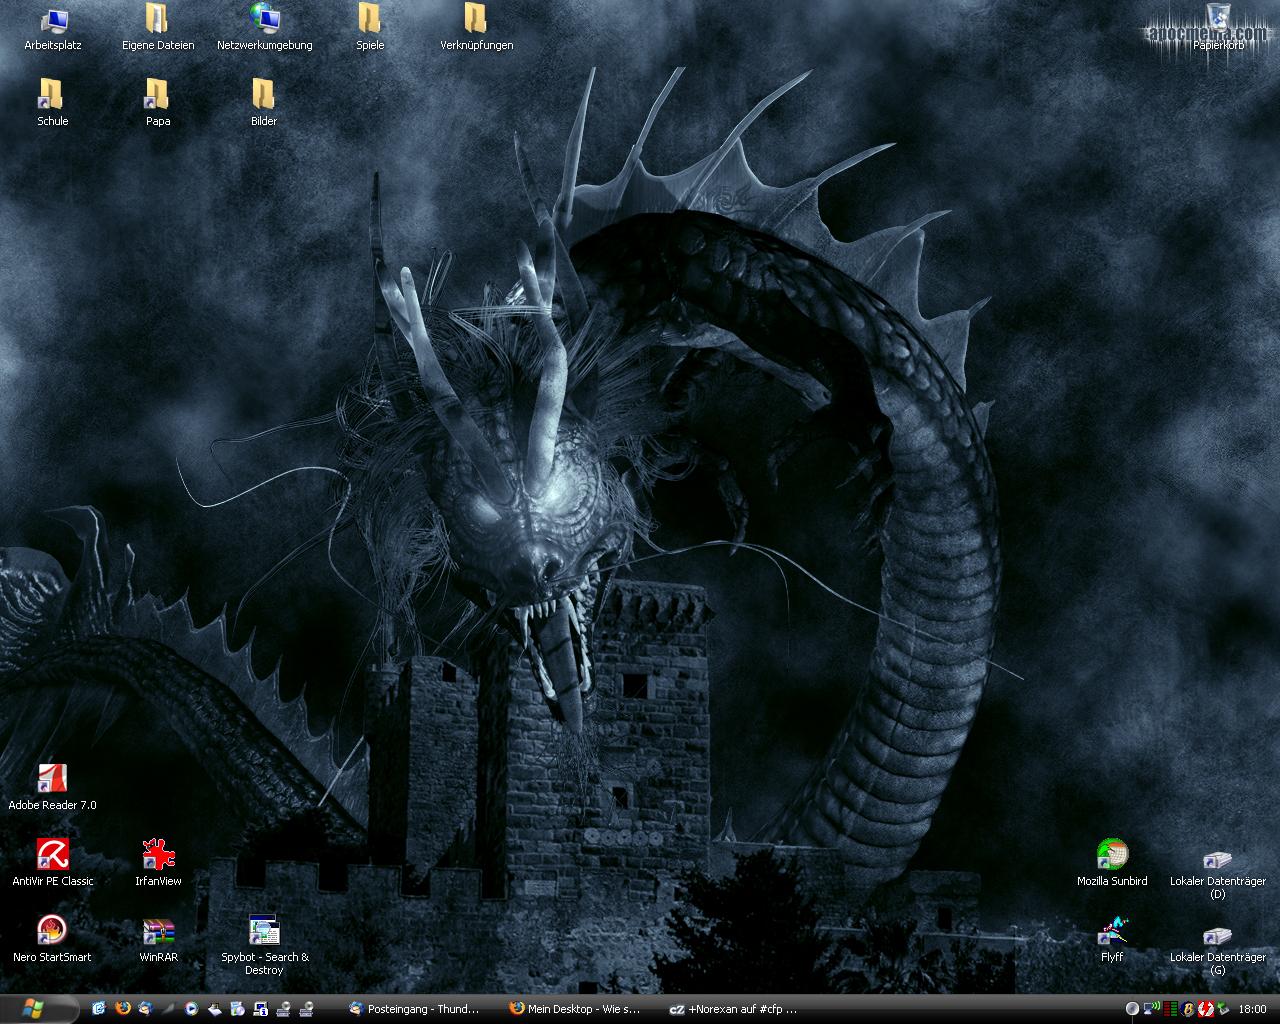Screen dimensions: 1280x1024
Task: Start Nero StartSmart shortcut
Action: click(52, 932)
